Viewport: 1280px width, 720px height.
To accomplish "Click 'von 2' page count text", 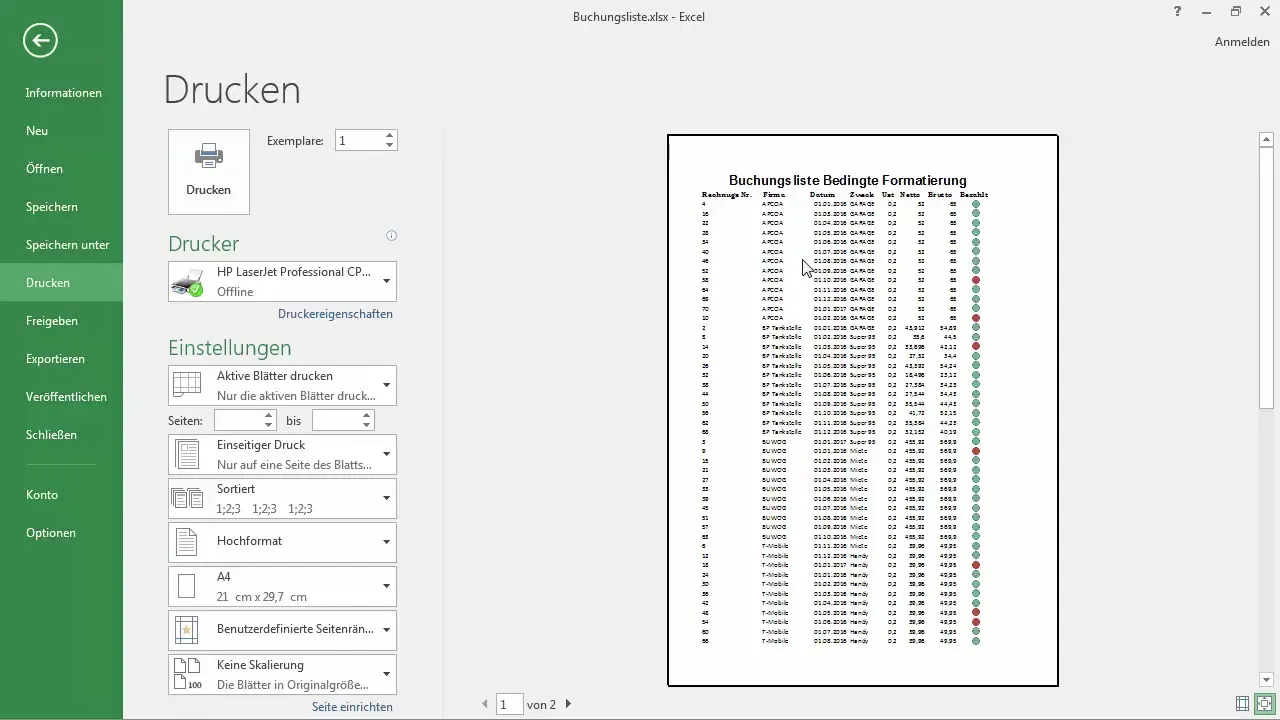I will click(x=542, y=705).
